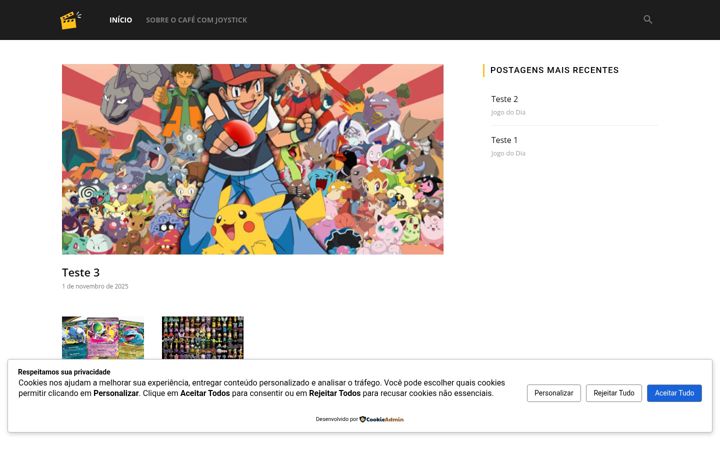Open the search magnifier icon
The image size is (720, 450).
point(647,19)
